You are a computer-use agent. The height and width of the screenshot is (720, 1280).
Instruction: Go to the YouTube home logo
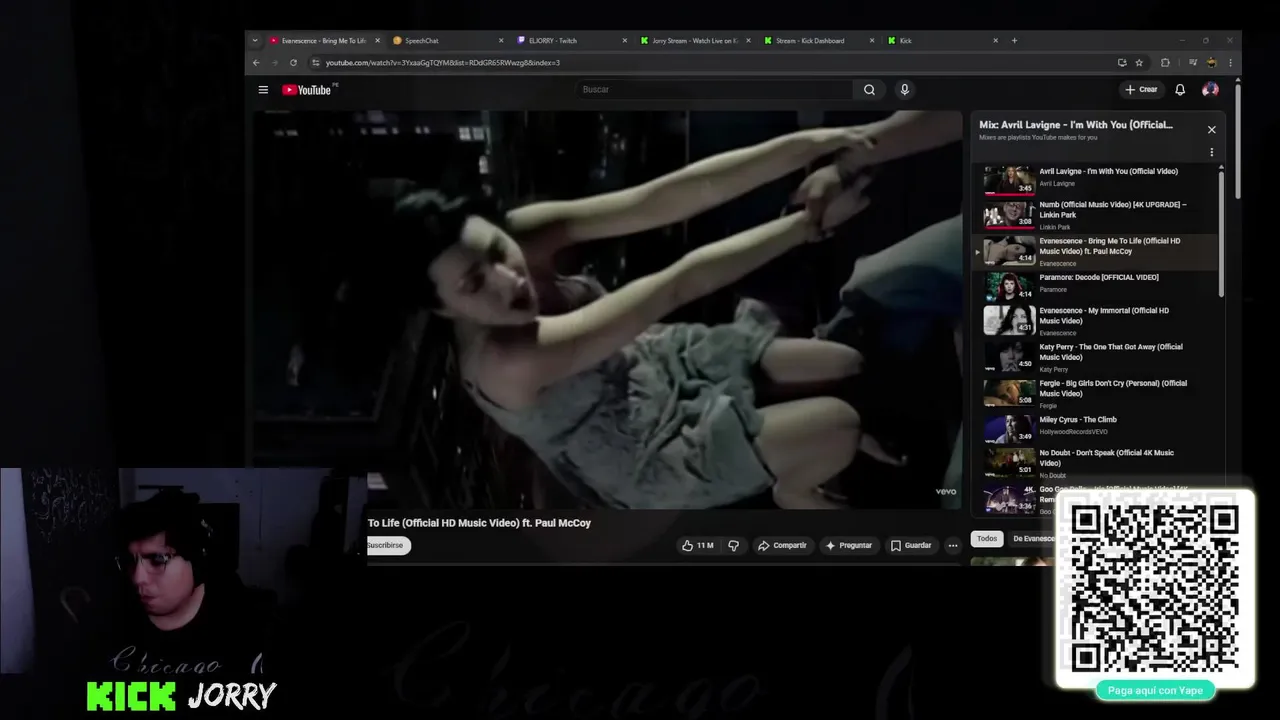click(306, 90)
